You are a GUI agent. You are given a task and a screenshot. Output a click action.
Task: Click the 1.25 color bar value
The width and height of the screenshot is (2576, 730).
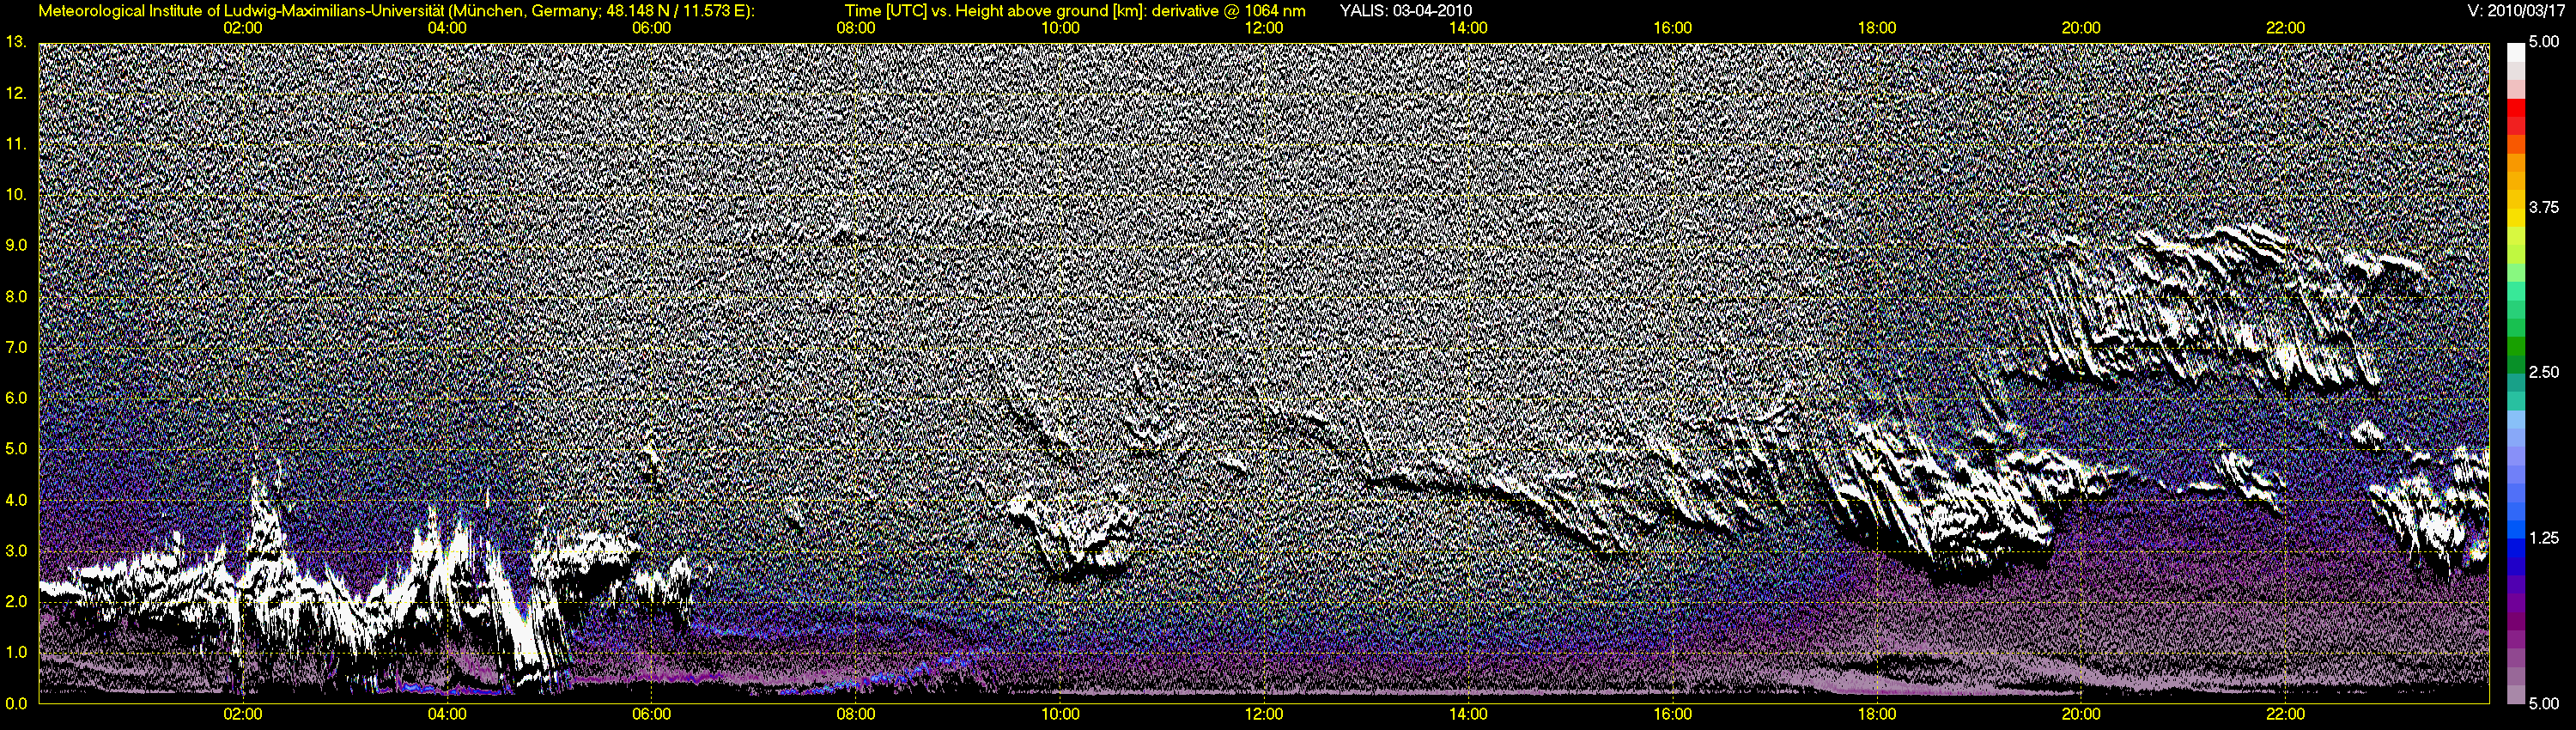2544,538
